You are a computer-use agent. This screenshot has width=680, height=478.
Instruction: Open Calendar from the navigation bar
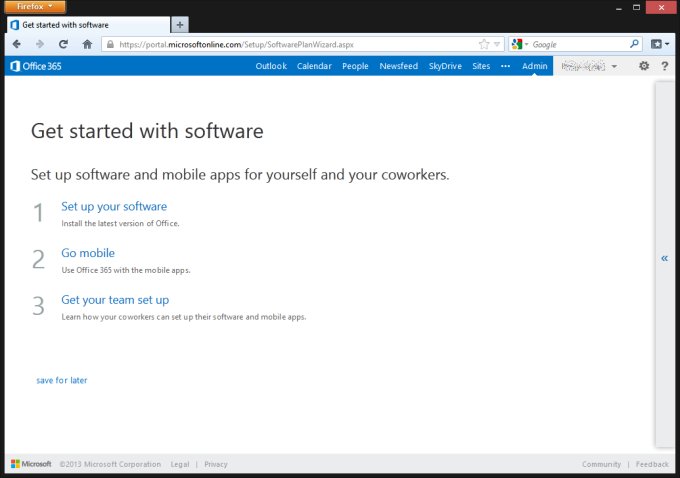(x=314, y=66)
